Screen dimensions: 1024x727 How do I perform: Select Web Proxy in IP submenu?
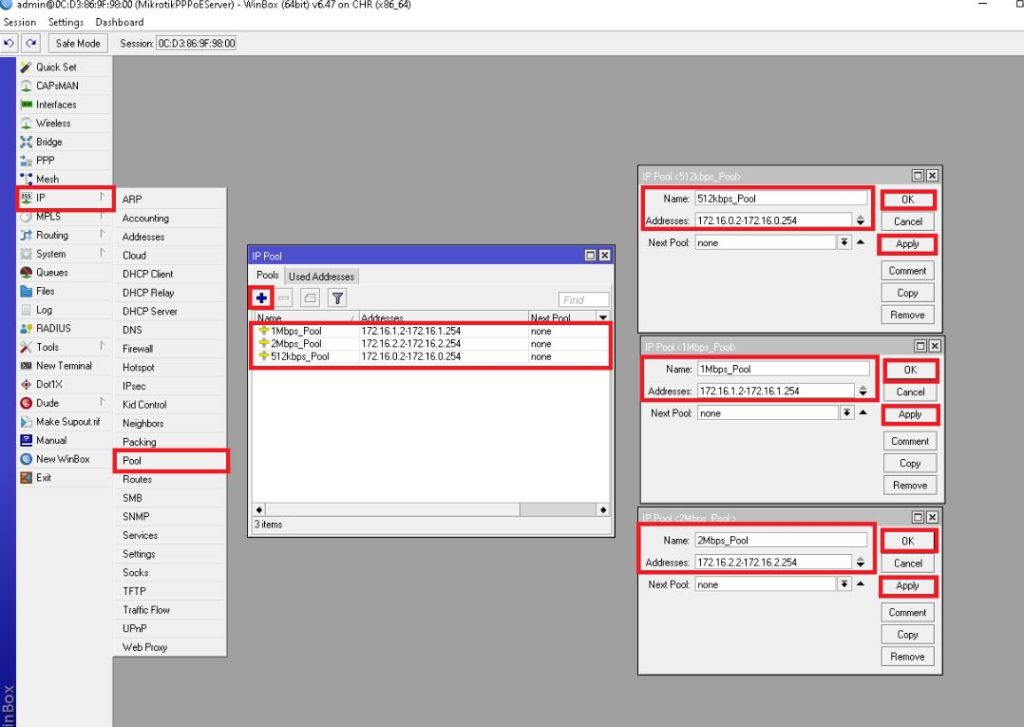click(x=170, y=647)
